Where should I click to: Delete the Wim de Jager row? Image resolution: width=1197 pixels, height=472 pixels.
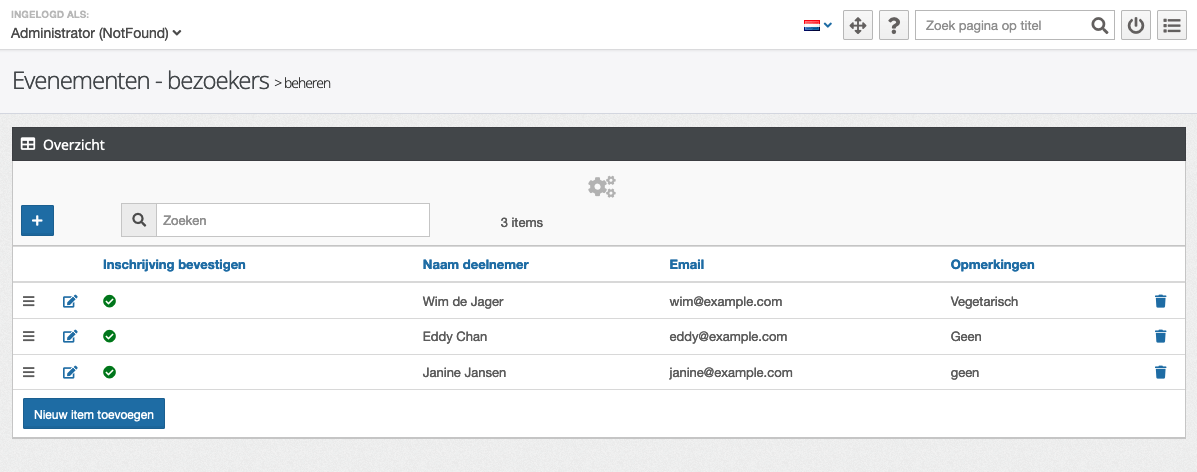click(x=1160, y=301)
